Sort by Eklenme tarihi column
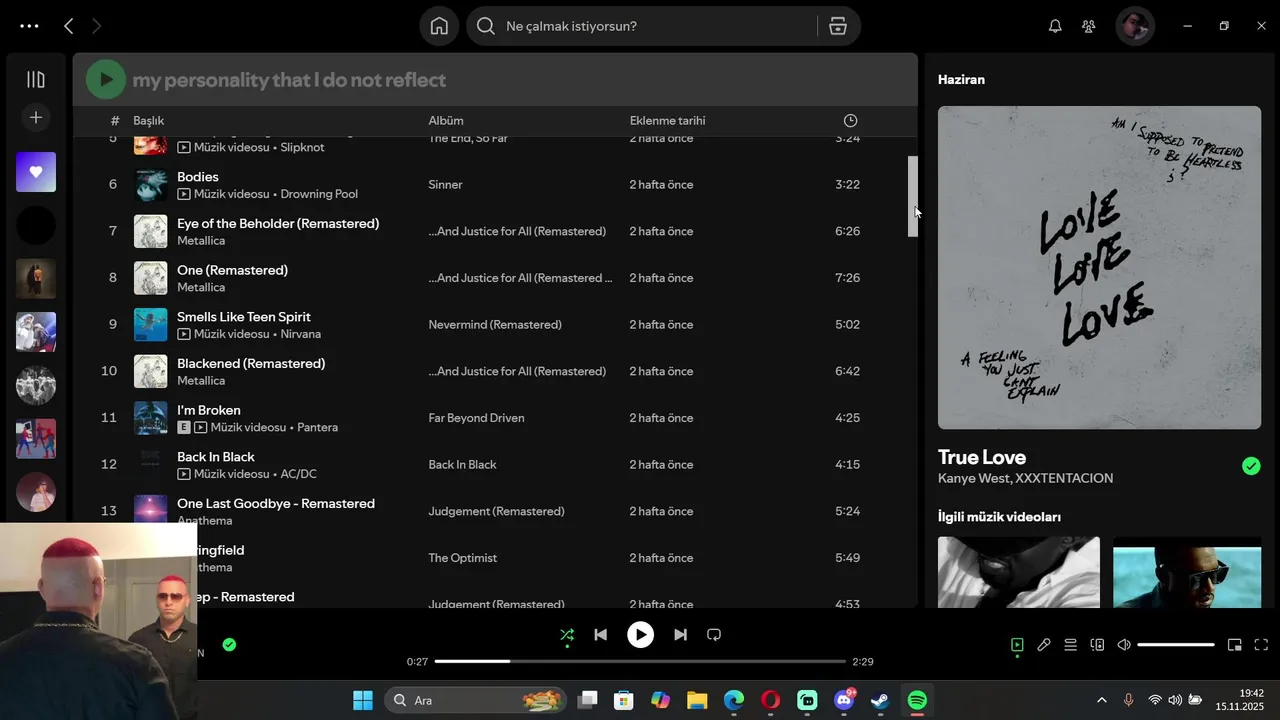1280x720 pixels. pos(667,121)
